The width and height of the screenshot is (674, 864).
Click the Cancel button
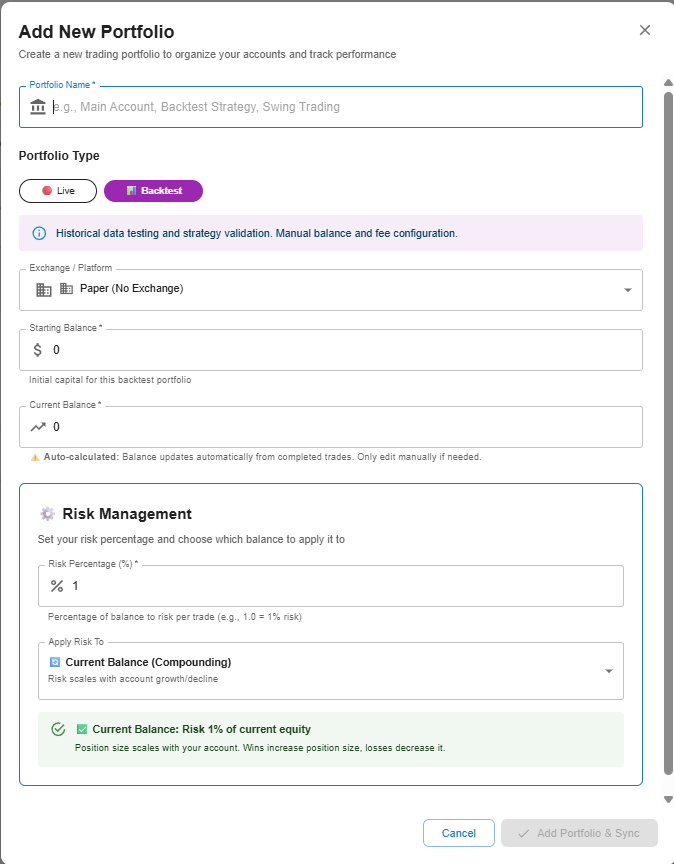coord(459,833)
